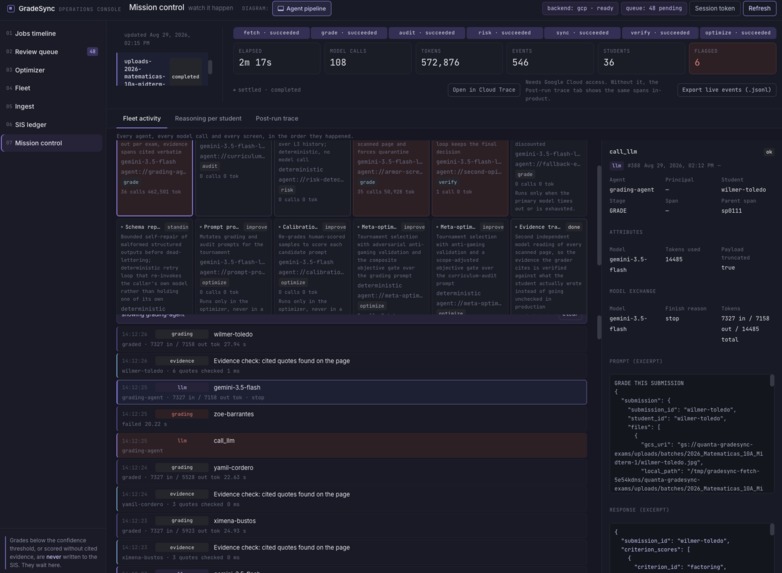Click the risk succeeded stage chip
Image resolution: width=782 pixels, height=573 pixels.
point(504,33)
